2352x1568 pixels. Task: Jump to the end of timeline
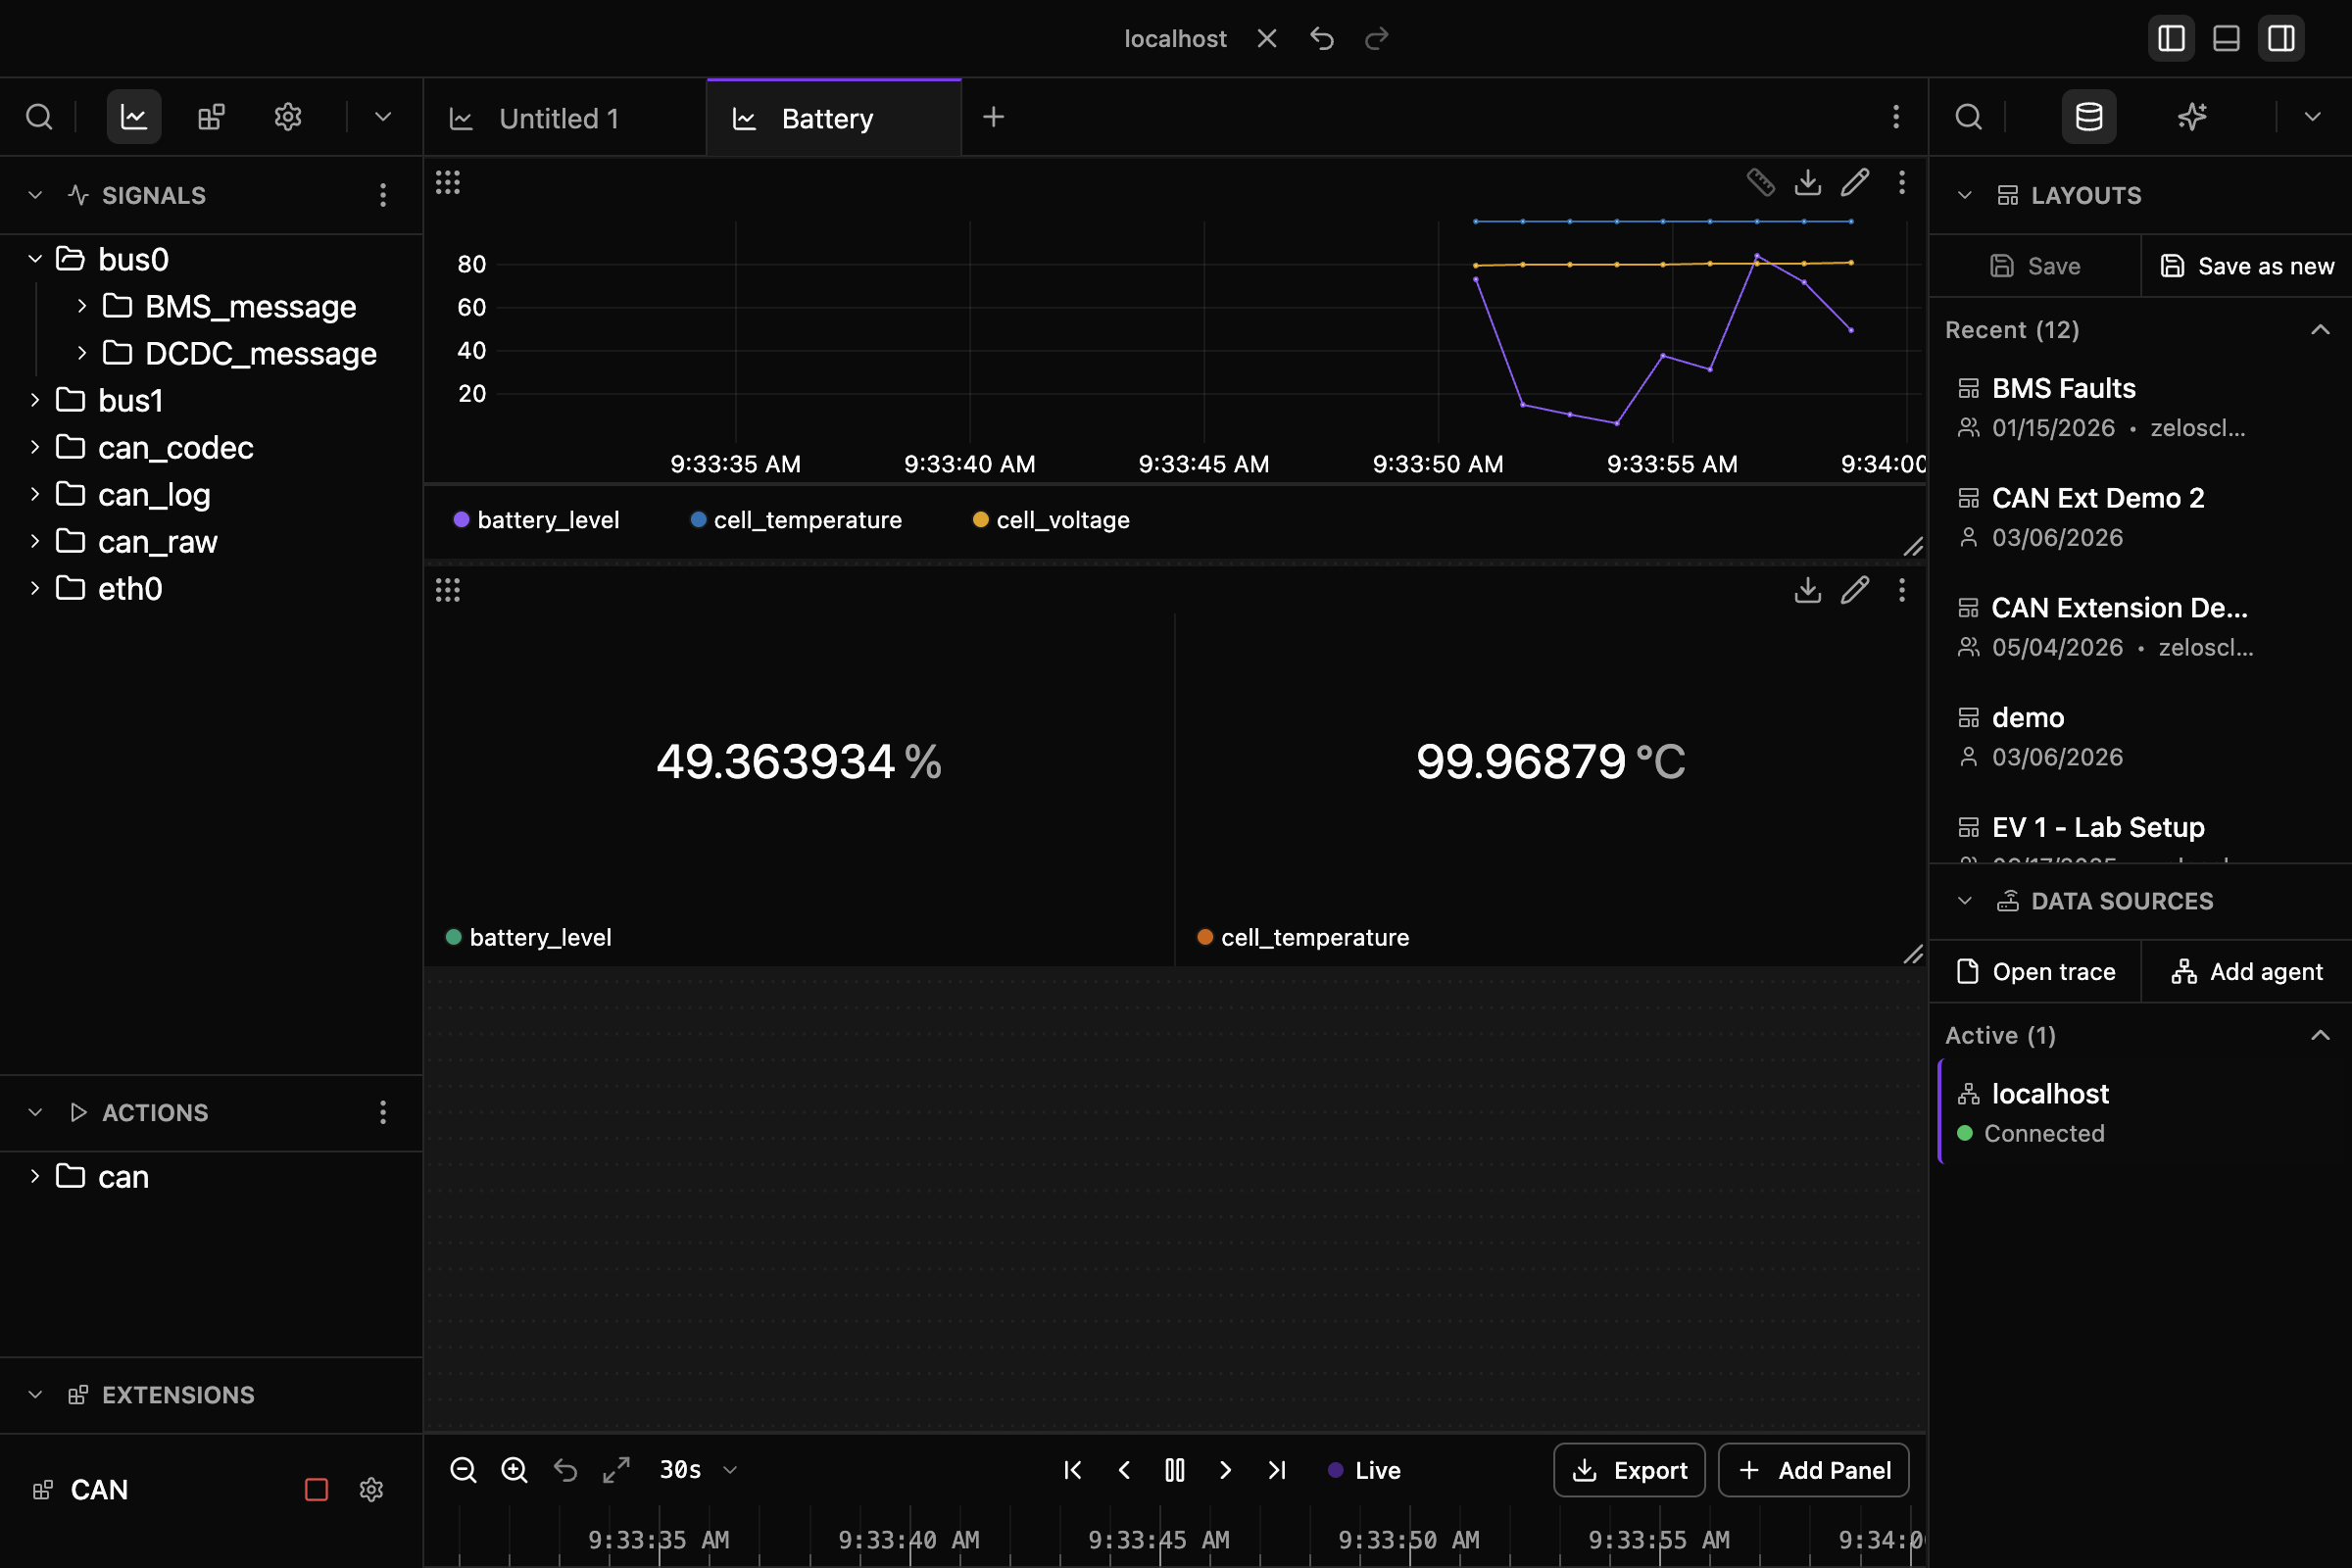(x=1277, y=1470)
